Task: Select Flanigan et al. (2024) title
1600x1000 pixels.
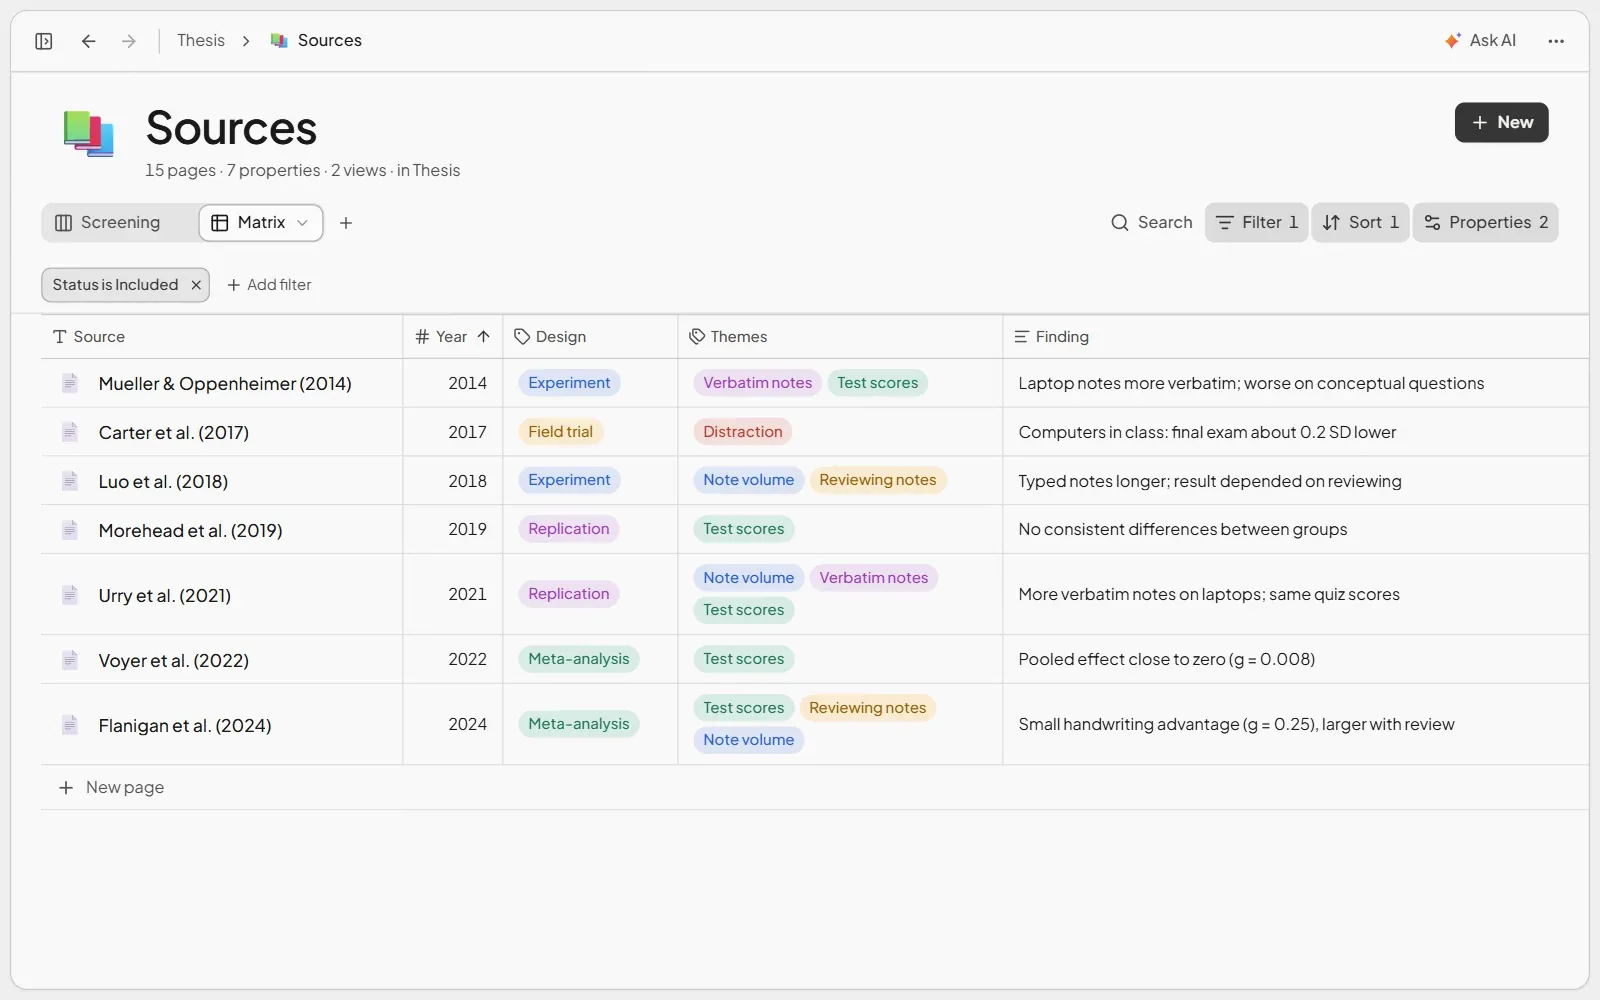Action: tap(185, 726)
